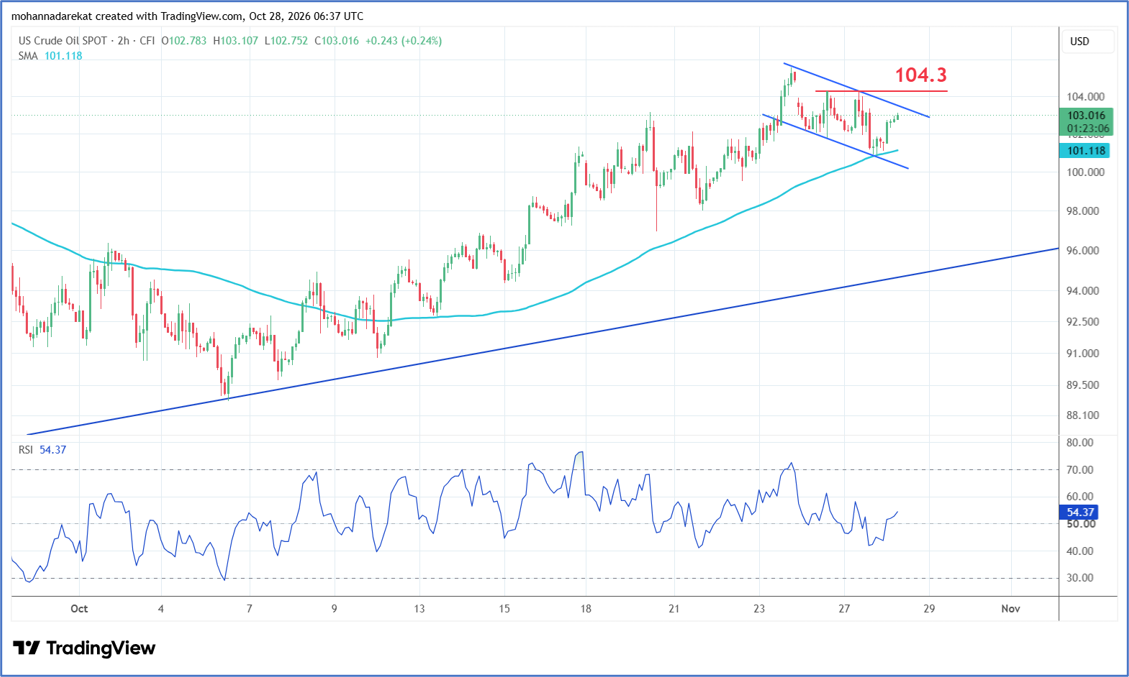Click the low value L102.752
1129x677 pixels.
click(x=286, y=40)
